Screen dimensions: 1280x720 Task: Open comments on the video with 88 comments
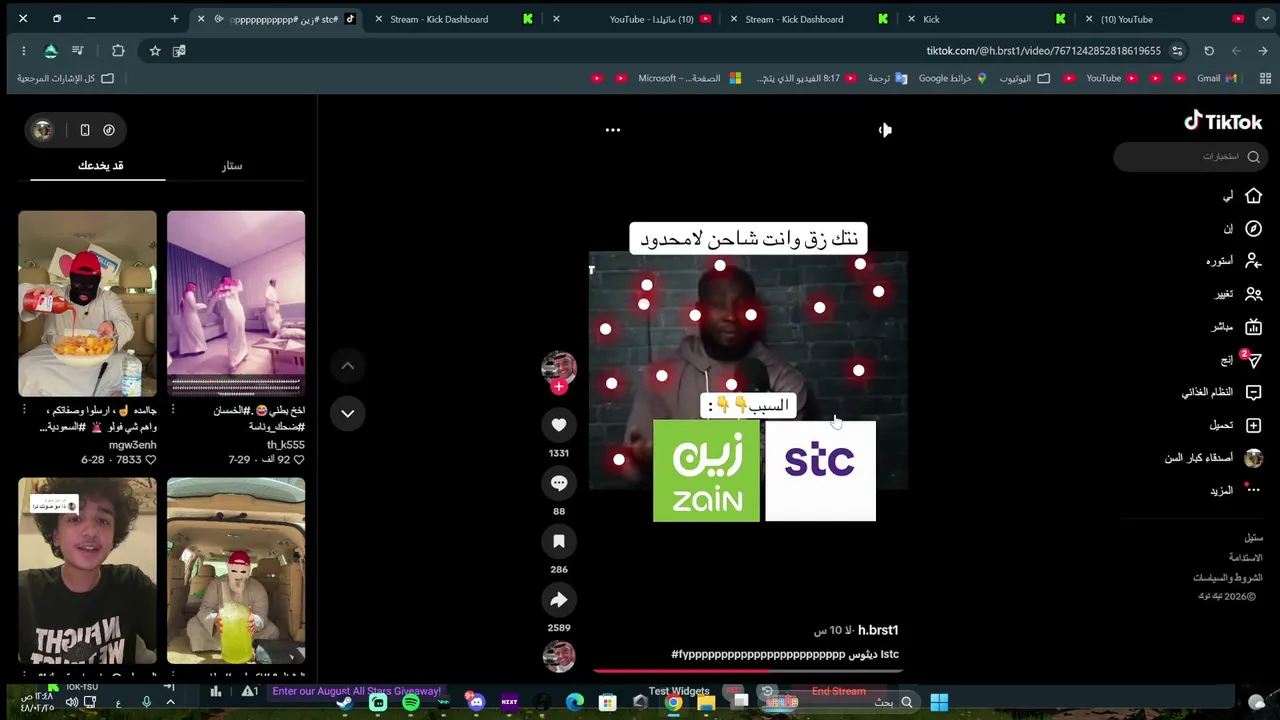tap(559, 483)
